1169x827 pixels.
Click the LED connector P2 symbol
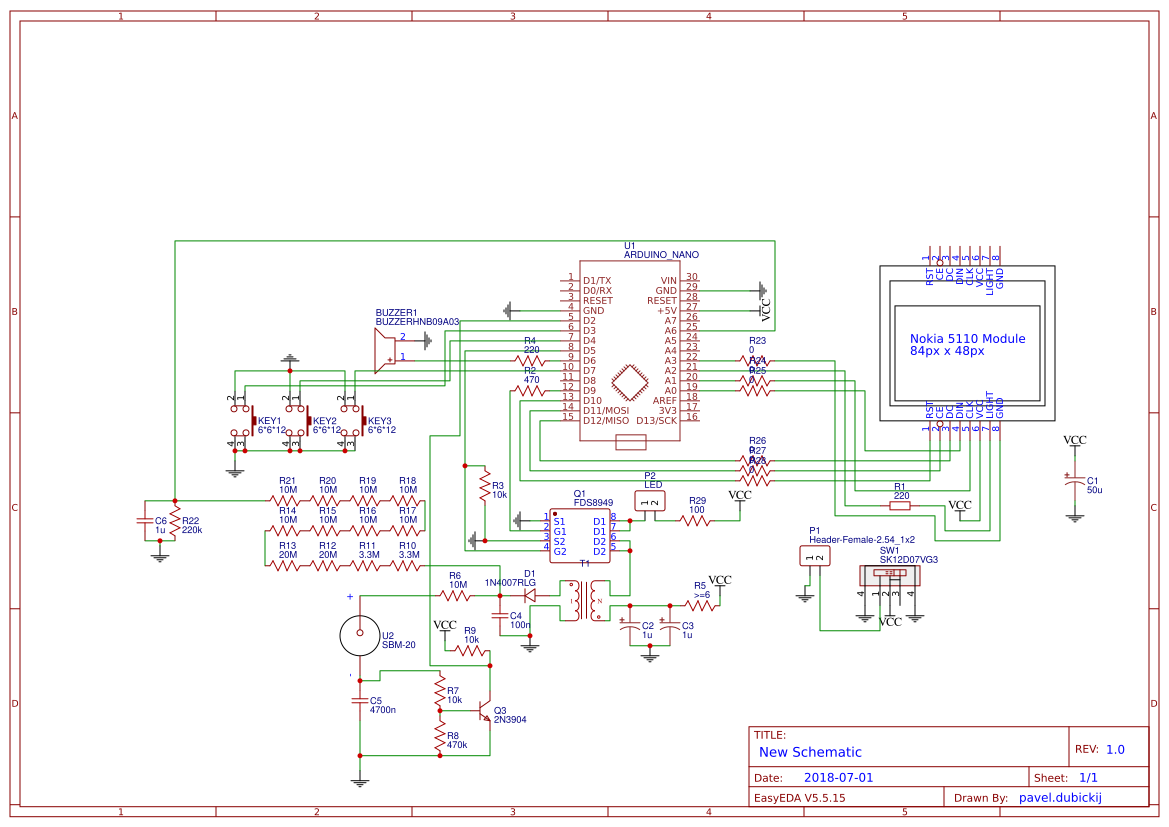coord(648,500)
